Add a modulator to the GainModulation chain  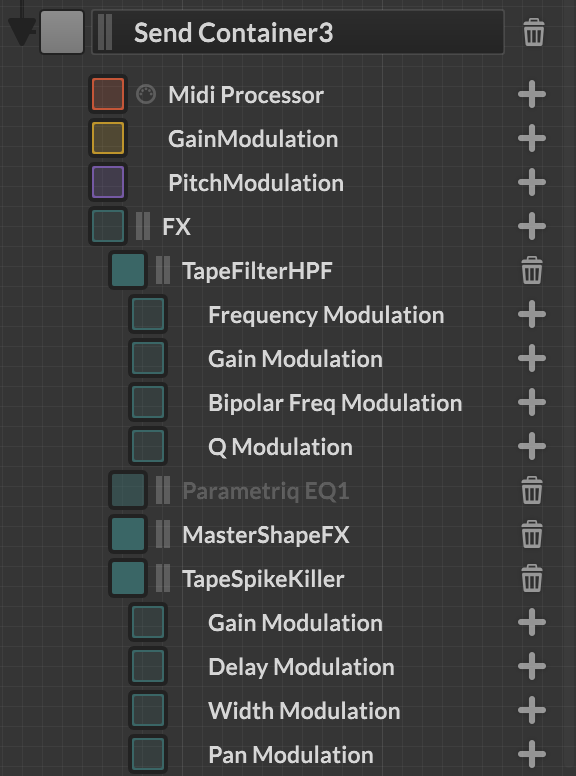[x=532, y=138]
